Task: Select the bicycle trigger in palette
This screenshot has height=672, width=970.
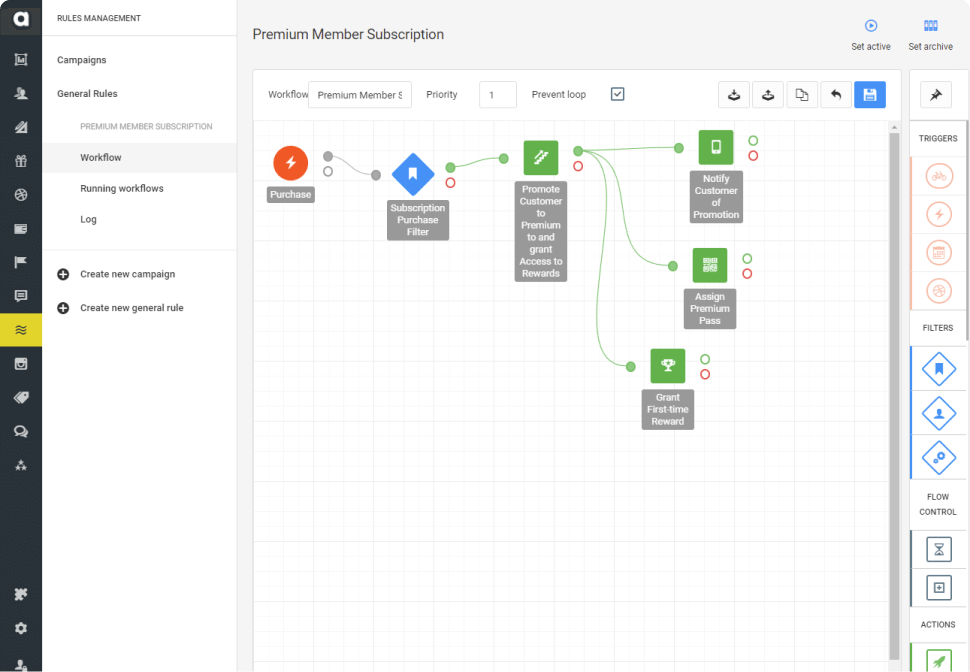Action: pyautogui.click(x=939, y=176)
